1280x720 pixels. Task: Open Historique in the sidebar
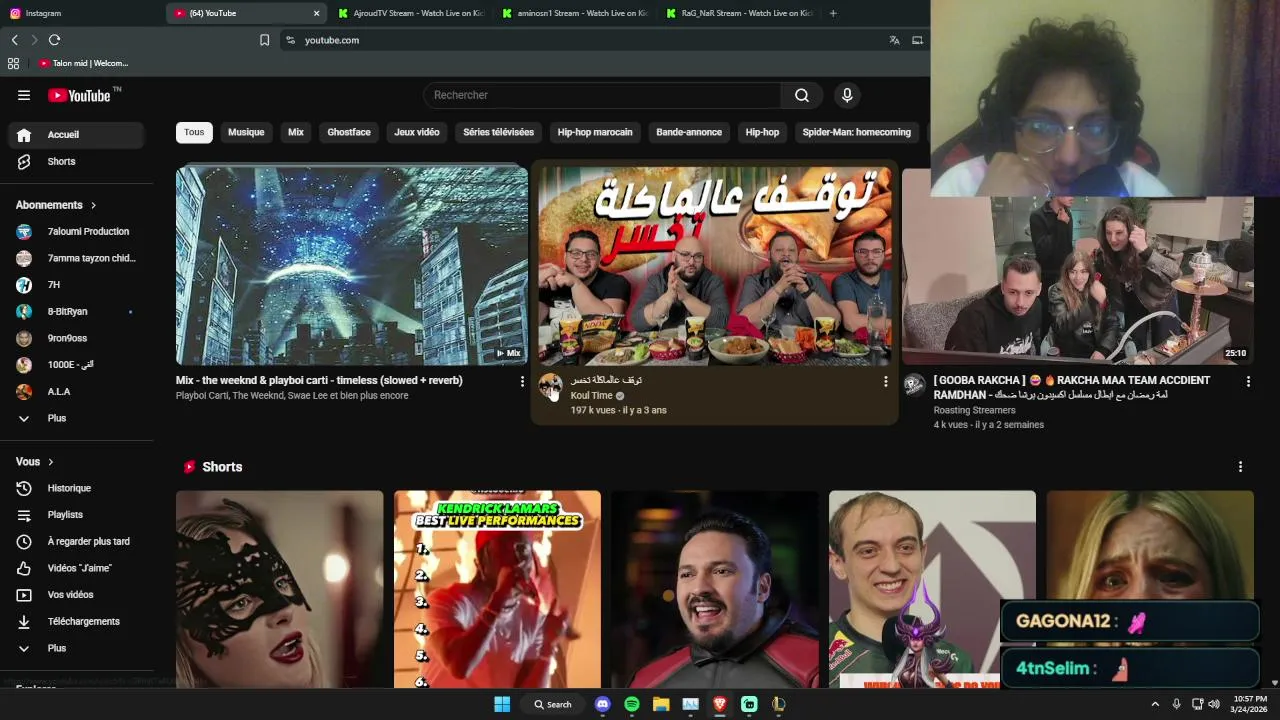(76, 488)
